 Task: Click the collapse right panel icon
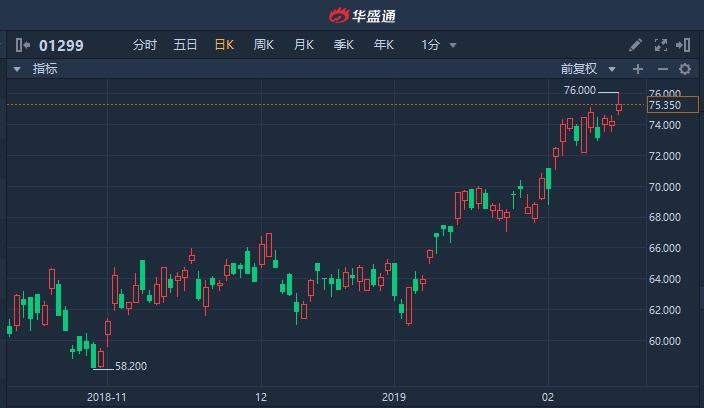(x=684, y=45)
